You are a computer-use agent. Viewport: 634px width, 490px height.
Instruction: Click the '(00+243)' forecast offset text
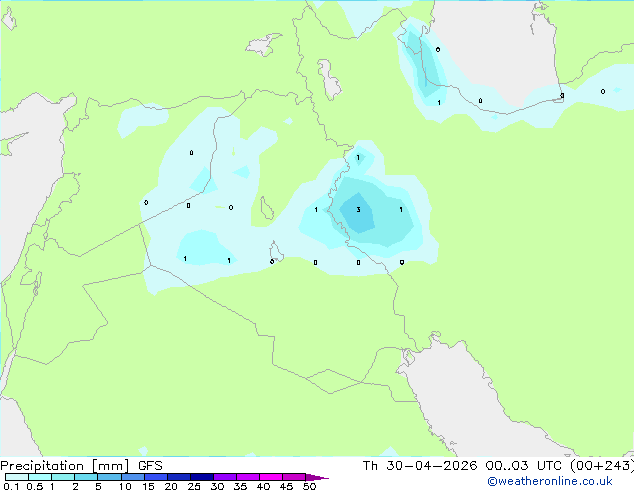coord(602,466)
